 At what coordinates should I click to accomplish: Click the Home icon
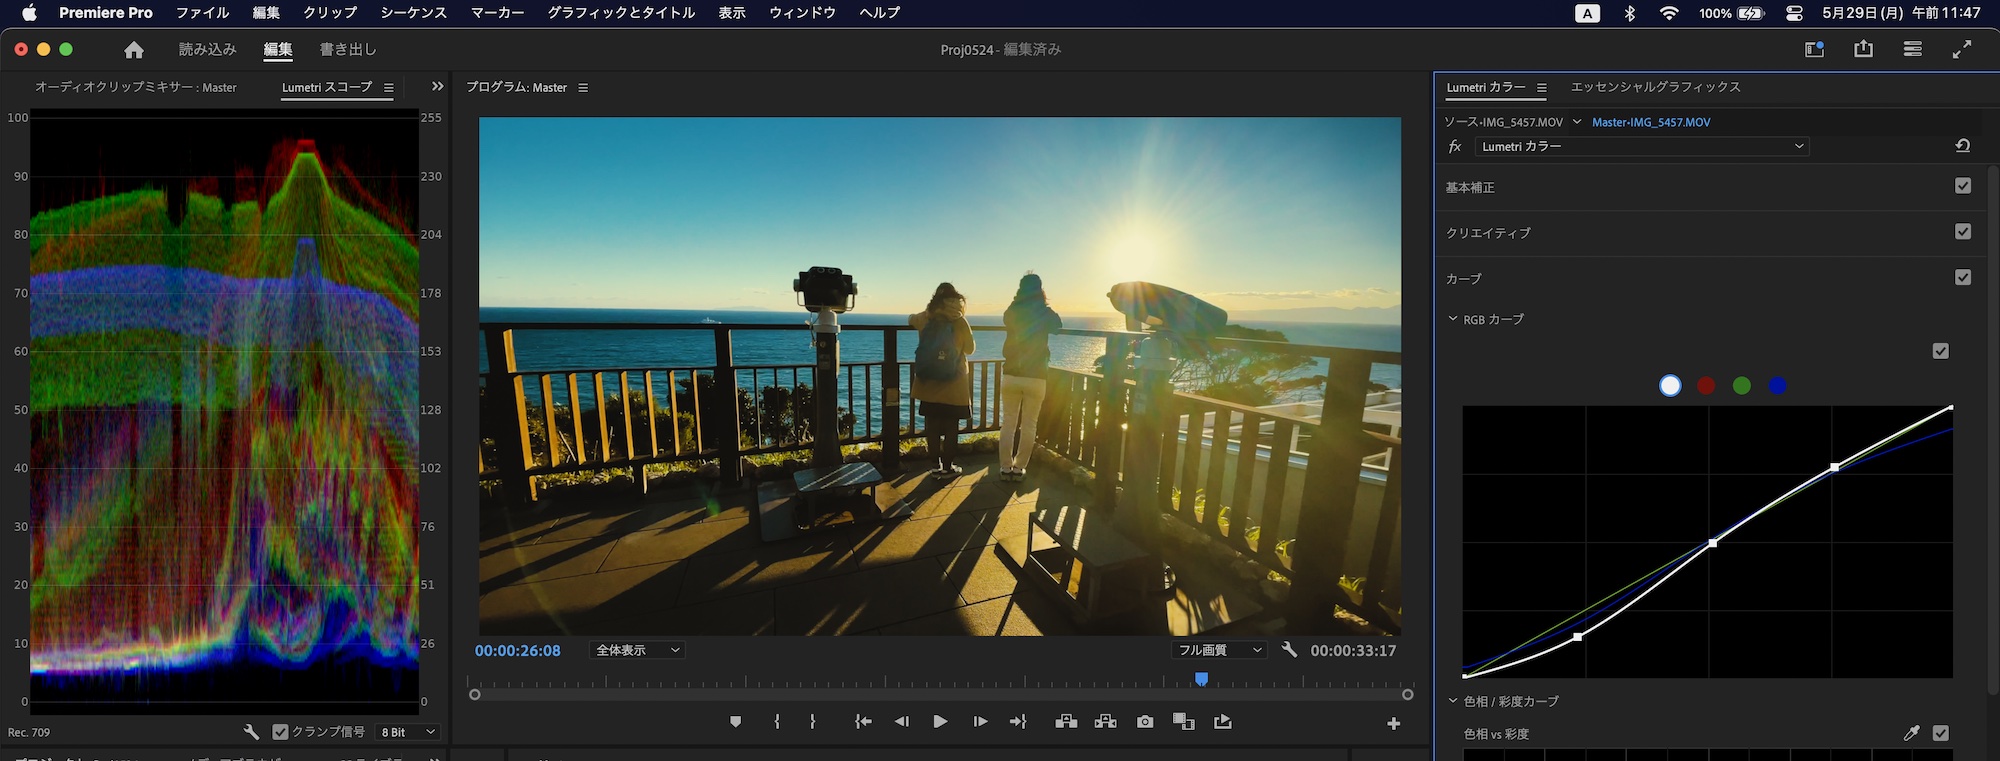coord(134,50)
